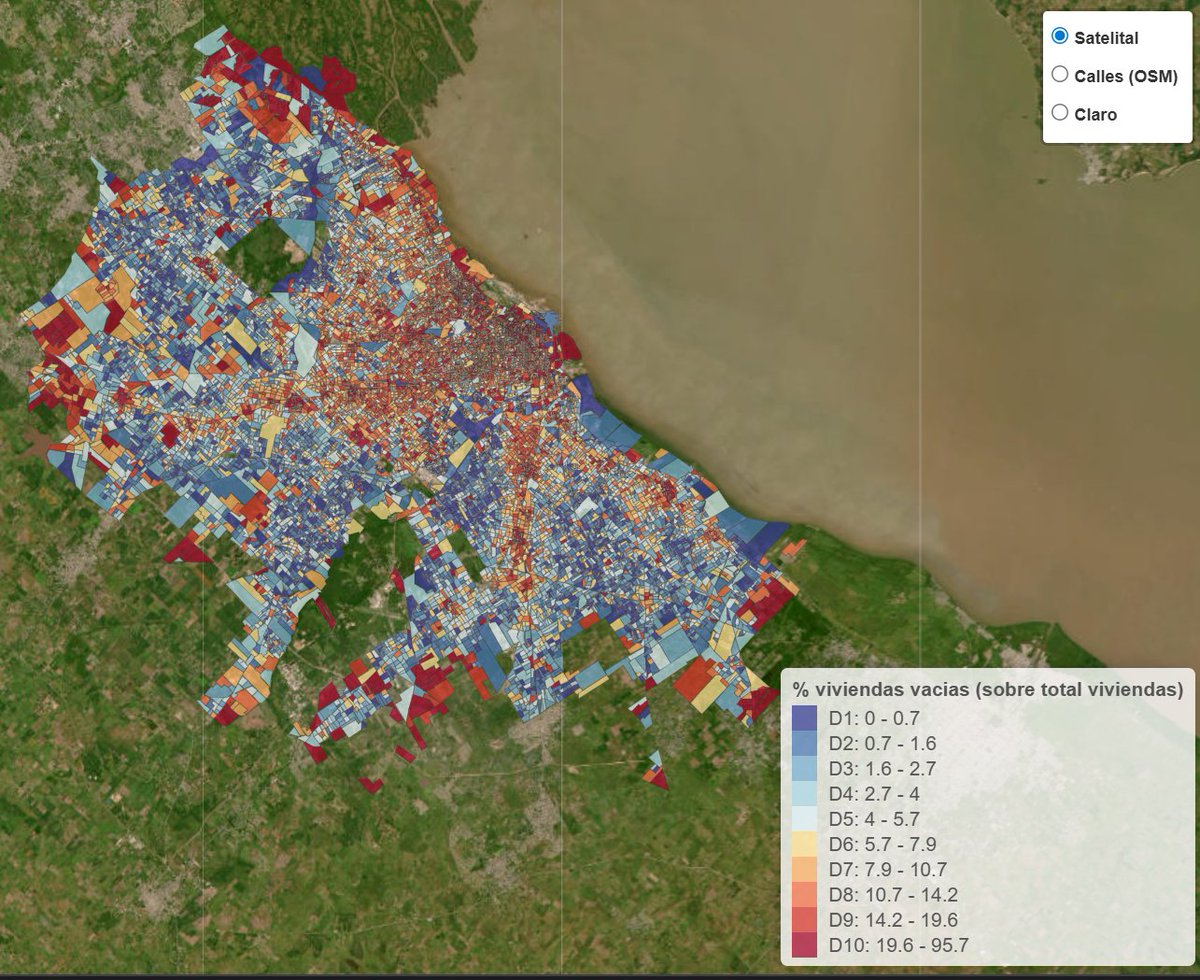This screenshot has height=980, width=1200.
Task: Click the D6 yellow legend swatch
Action: (804, 844)
